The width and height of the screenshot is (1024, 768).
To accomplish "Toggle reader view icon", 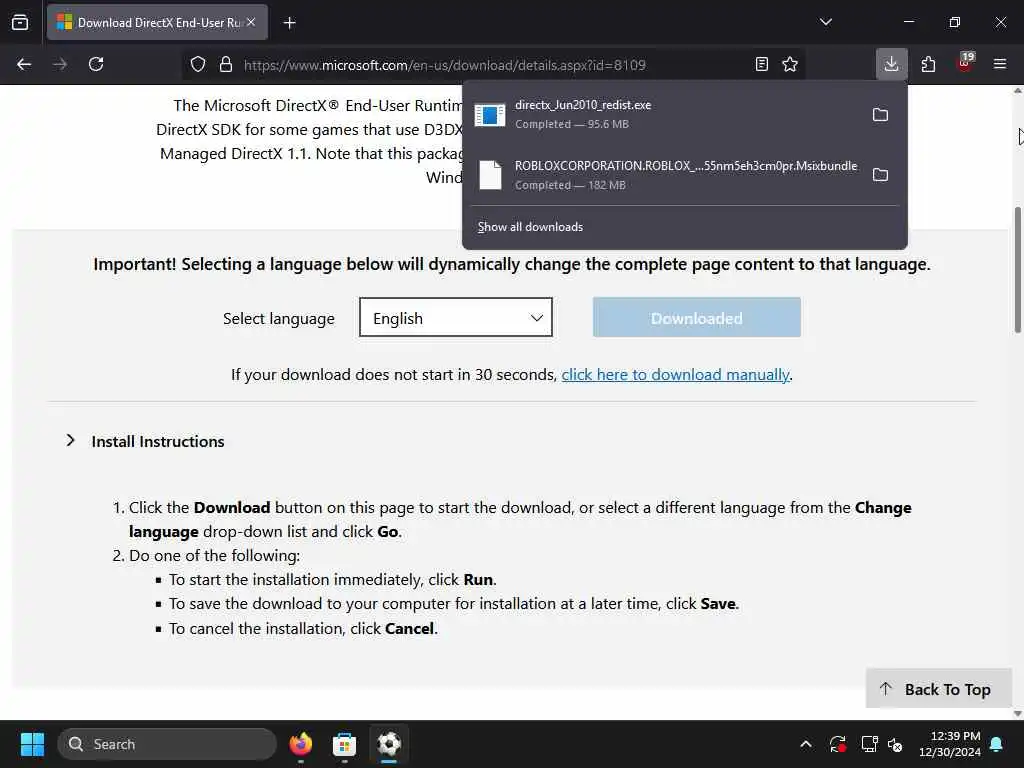I will (x=761, y=64).
